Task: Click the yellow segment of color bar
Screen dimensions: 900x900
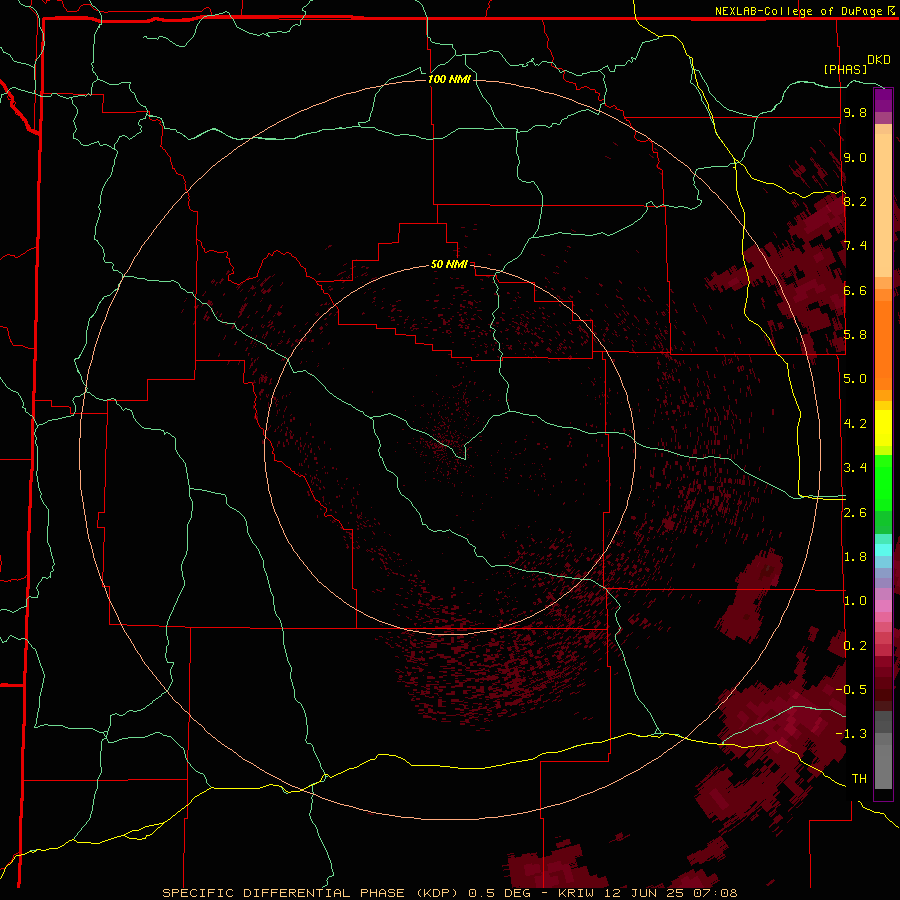Action: pyautogui.click(x=883, y=428)
